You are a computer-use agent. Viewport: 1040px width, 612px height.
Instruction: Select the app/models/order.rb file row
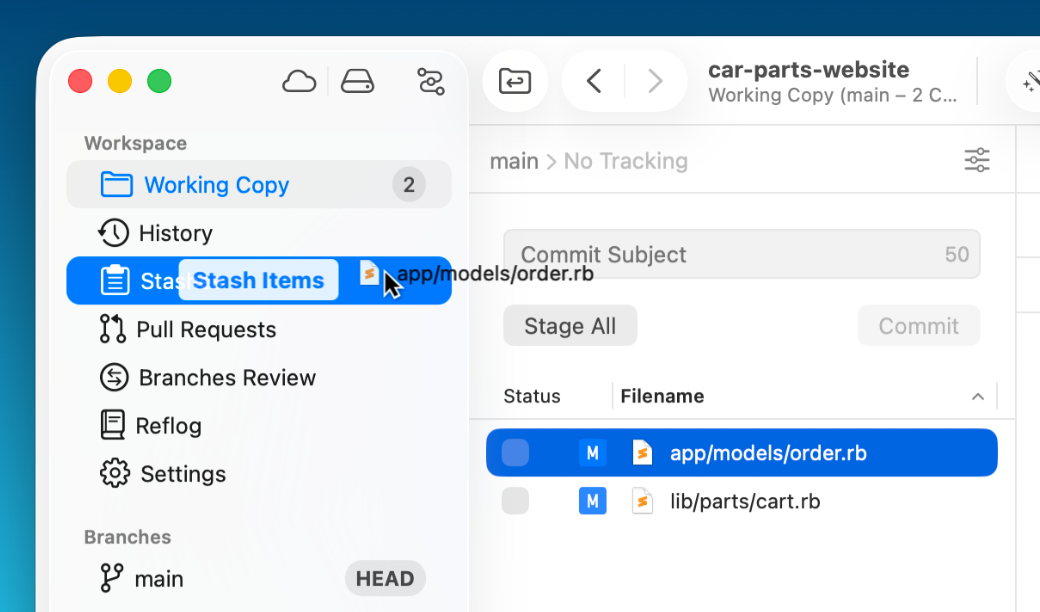(x=742, y=453)
